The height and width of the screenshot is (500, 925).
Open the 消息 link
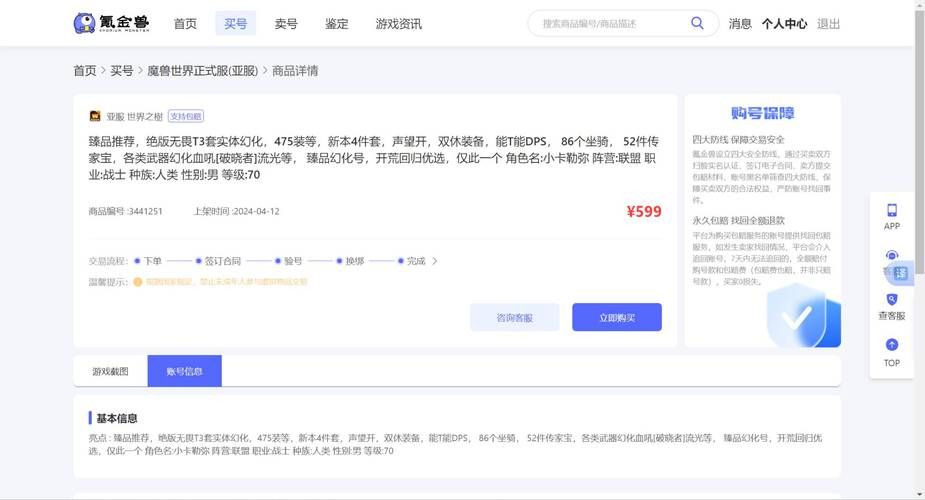pyautogui.click(x=740, y=24)
